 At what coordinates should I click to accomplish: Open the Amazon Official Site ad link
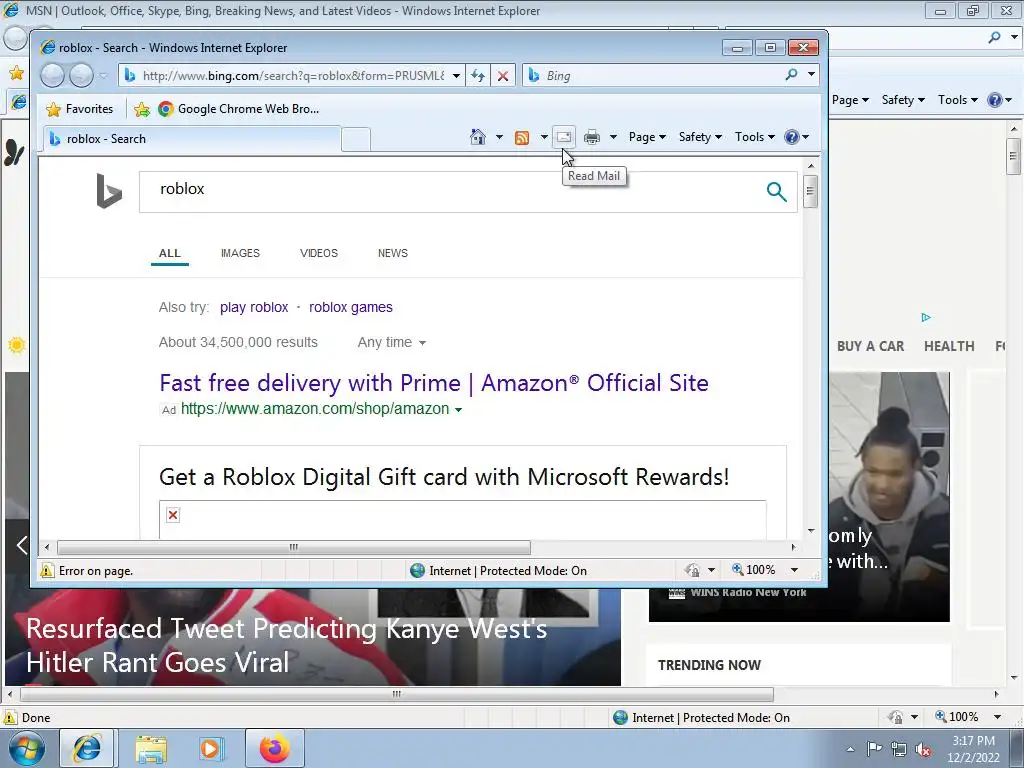[x=434, y=383]
